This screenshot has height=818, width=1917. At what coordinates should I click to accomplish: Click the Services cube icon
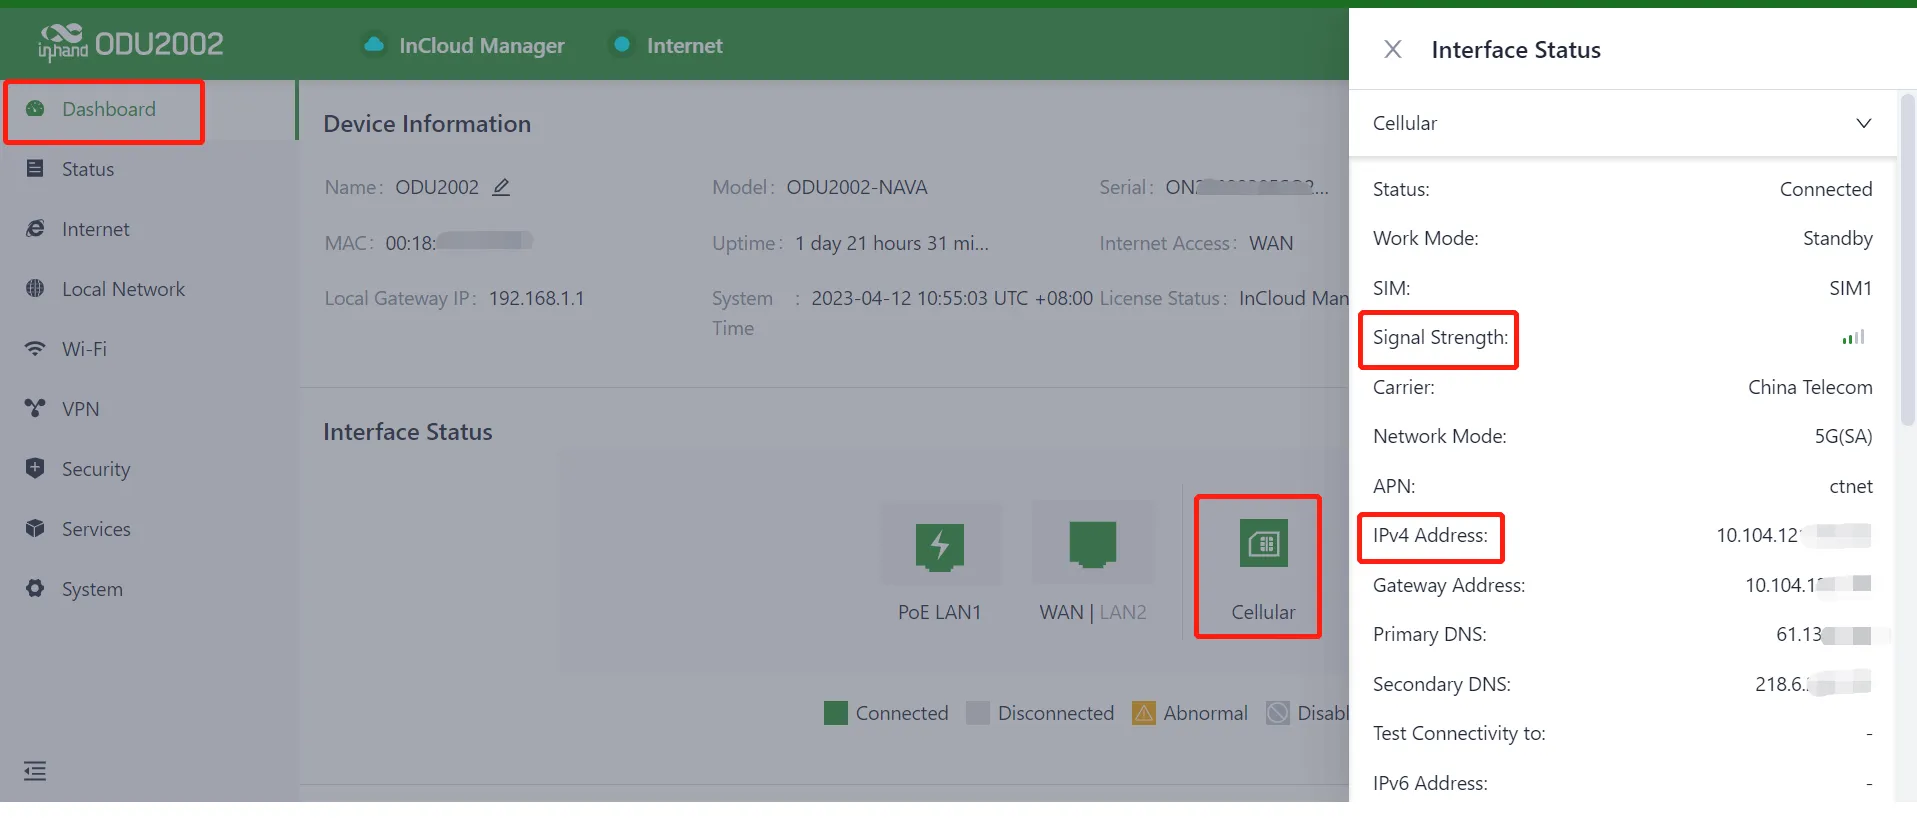(x=35, y=528)
